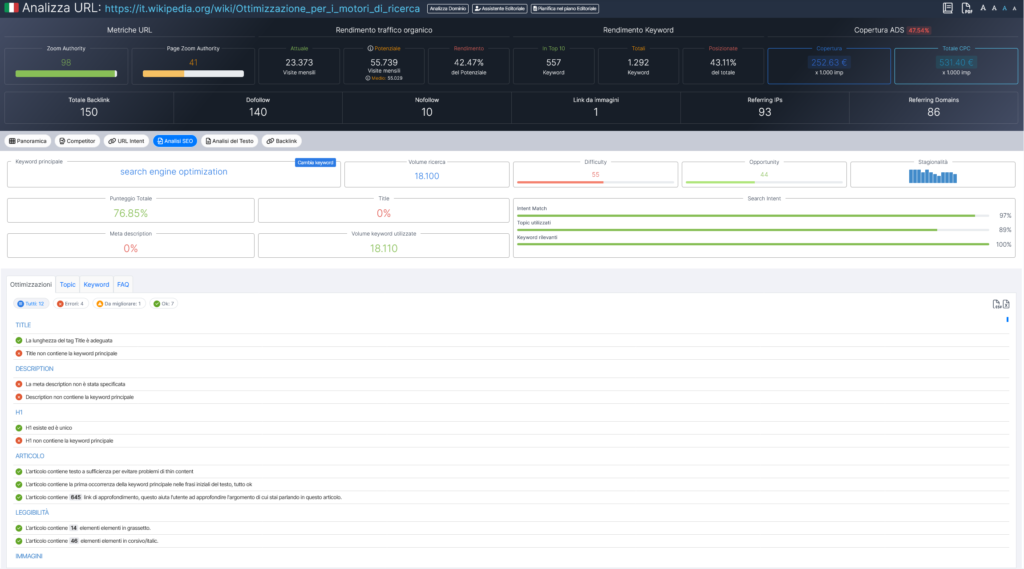
Task: Filter by Ok: 7 chip
Action: (x=164, y=304)
